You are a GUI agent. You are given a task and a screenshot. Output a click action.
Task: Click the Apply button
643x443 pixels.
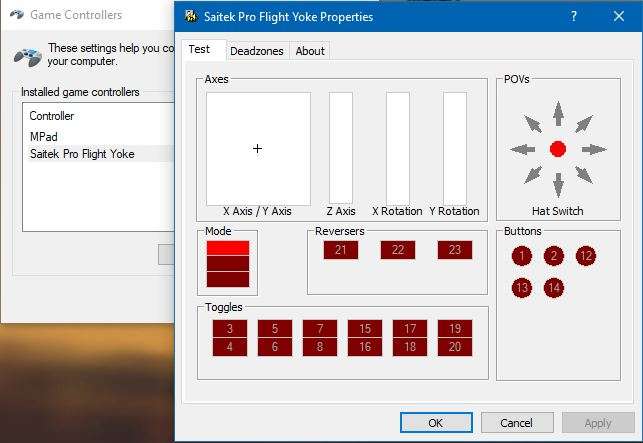[x=598, y=422]
